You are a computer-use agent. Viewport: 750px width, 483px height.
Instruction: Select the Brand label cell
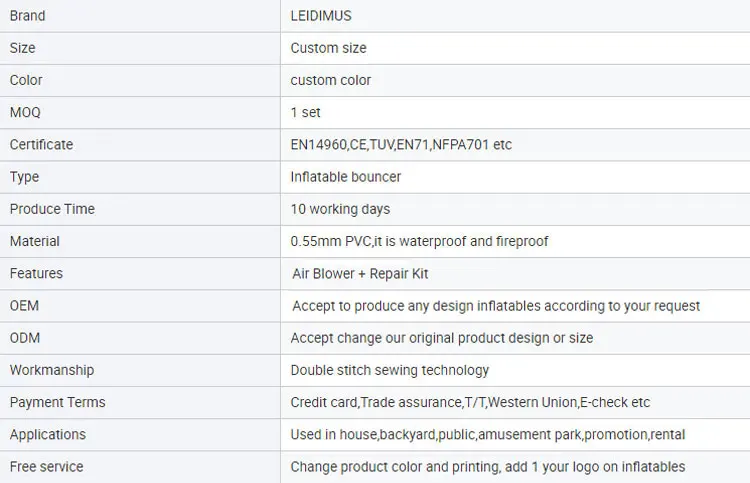(140, 16)
